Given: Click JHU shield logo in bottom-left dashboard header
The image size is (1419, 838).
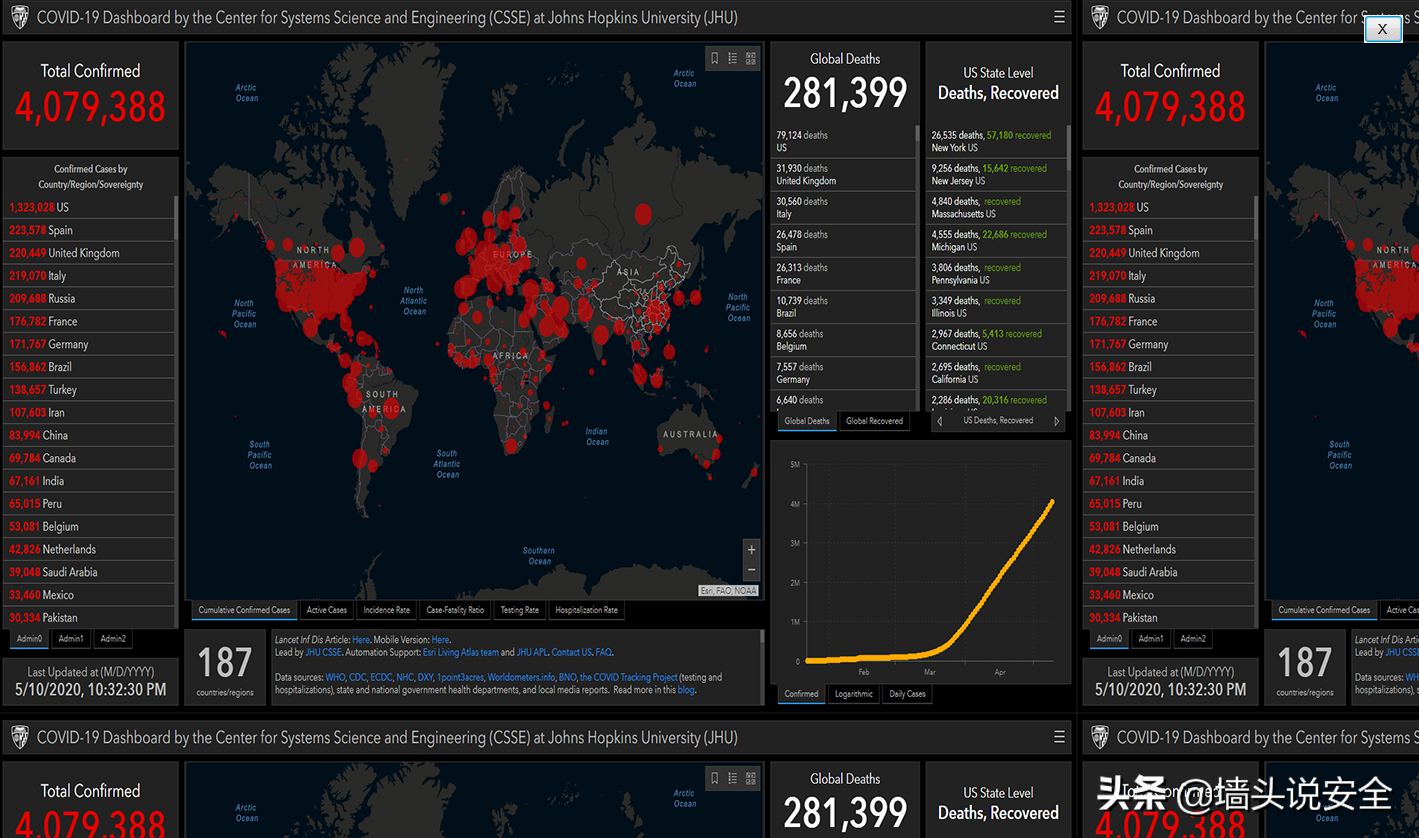Looking at the screenshot, I should [x=19, y=738].
